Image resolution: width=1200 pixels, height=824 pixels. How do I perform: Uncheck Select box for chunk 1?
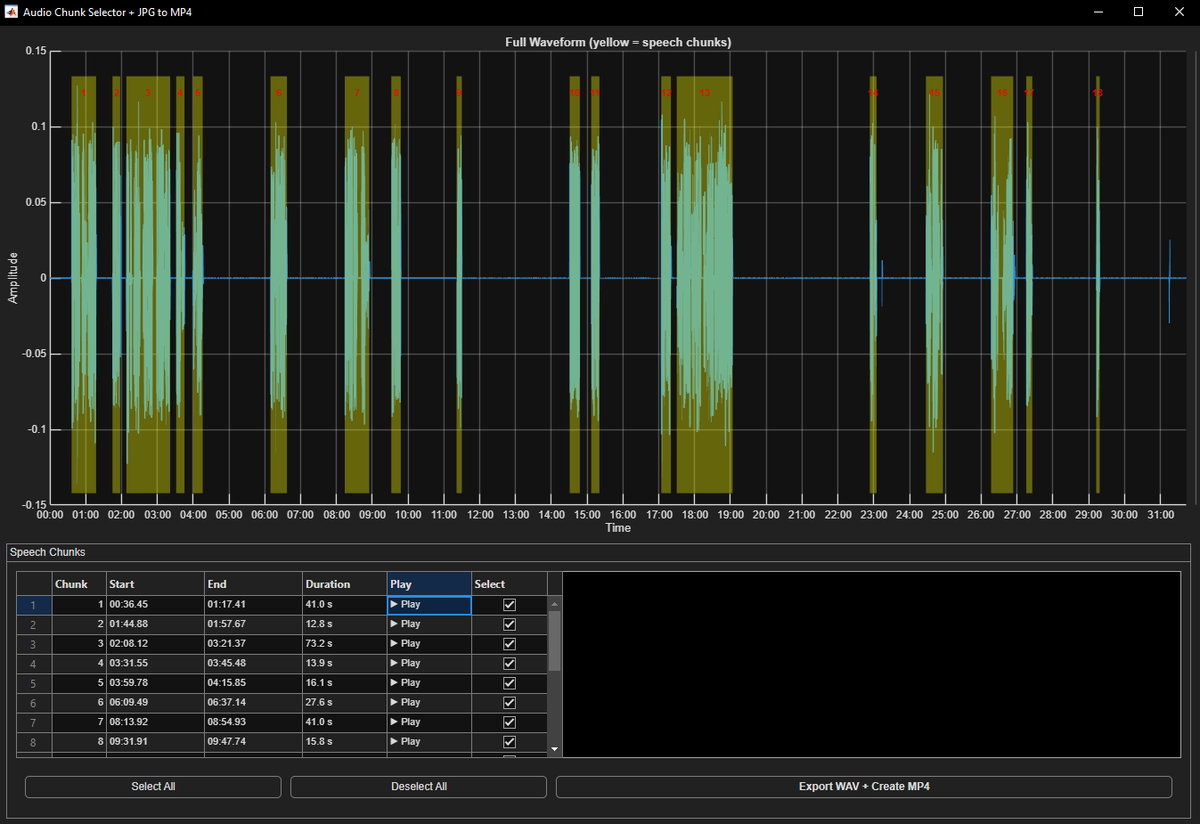[510, 604]
